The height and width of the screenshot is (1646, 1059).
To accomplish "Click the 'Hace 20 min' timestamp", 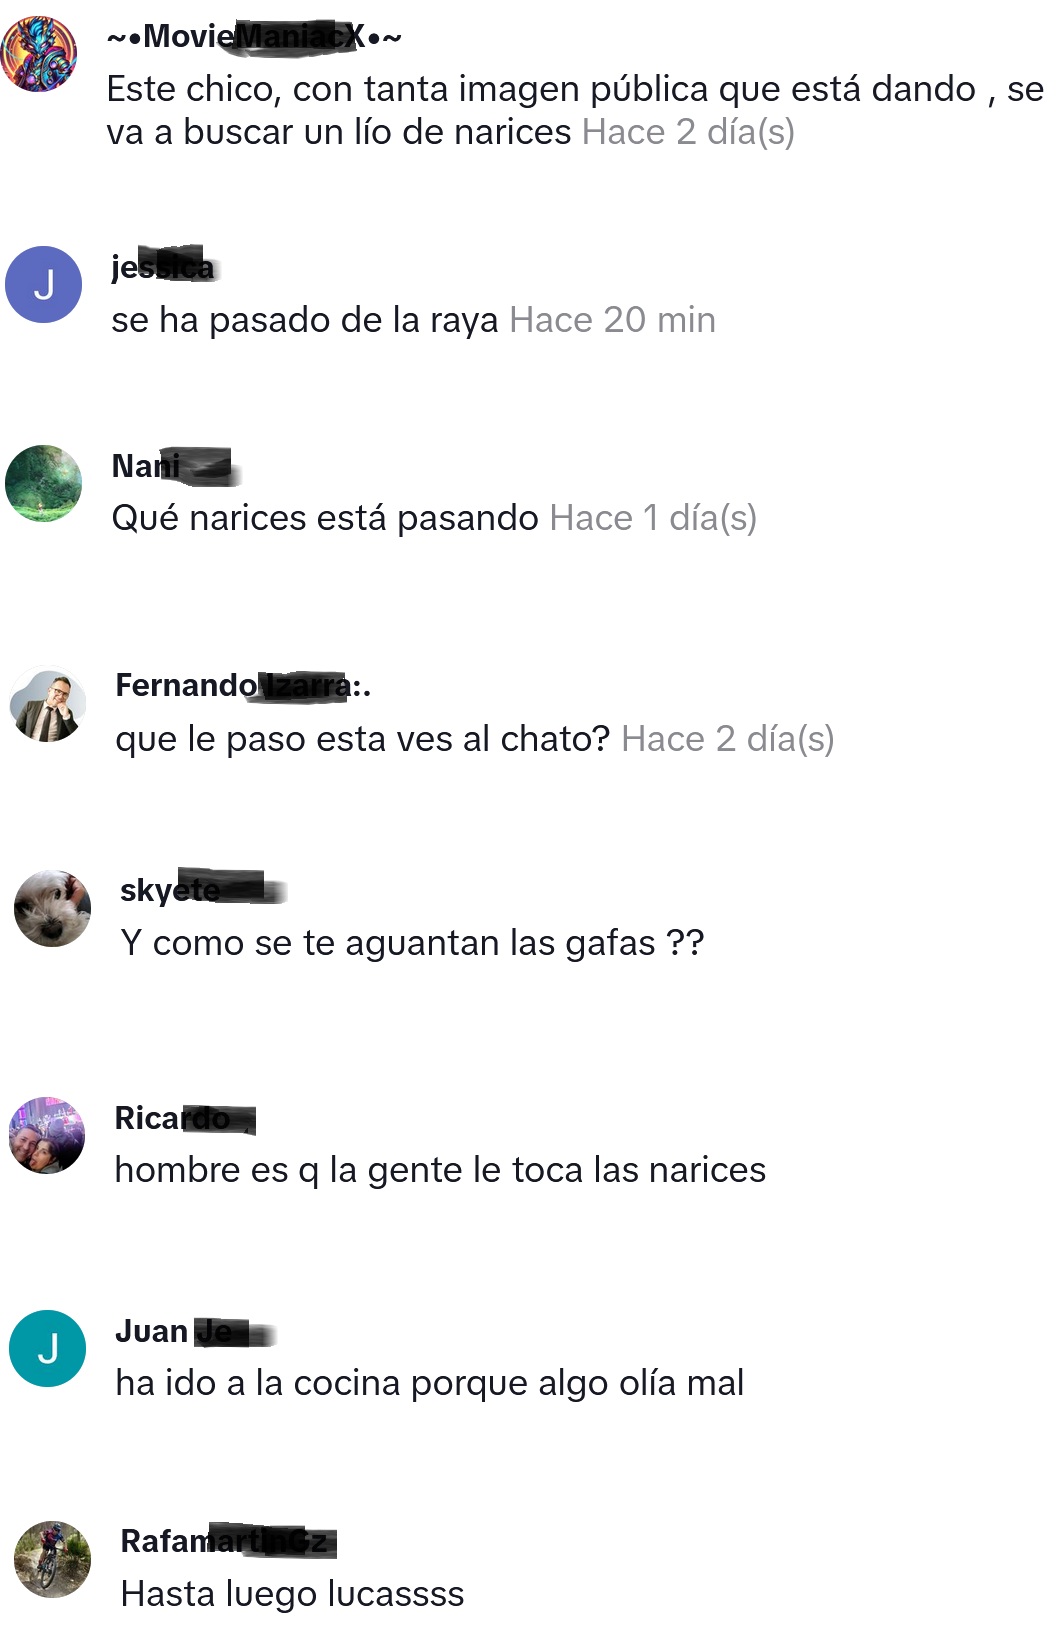I will pyautogui.click(x=613, y=320).
